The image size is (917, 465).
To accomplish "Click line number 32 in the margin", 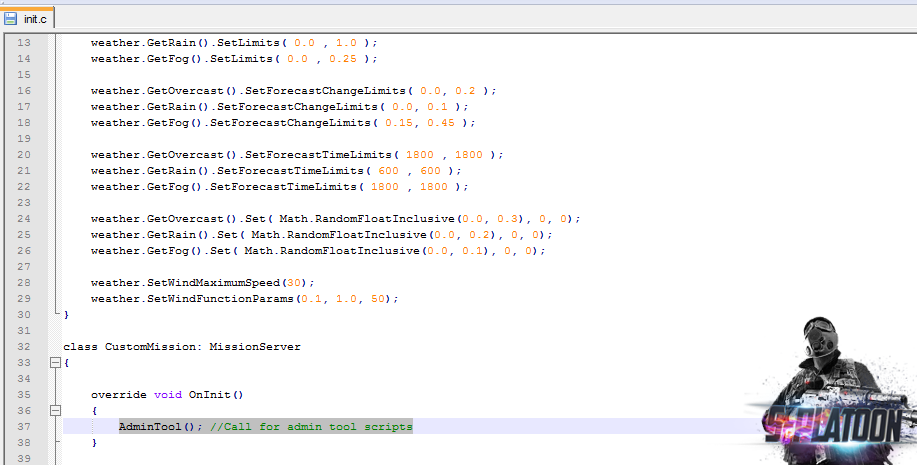I will tap(24, 346).
